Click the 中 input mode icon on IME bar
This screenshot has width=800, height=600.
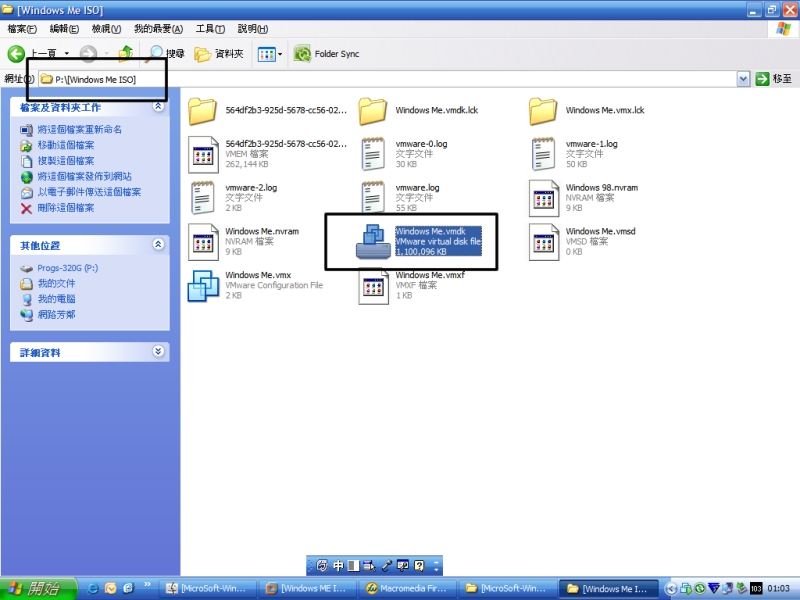tap(338, 565)
